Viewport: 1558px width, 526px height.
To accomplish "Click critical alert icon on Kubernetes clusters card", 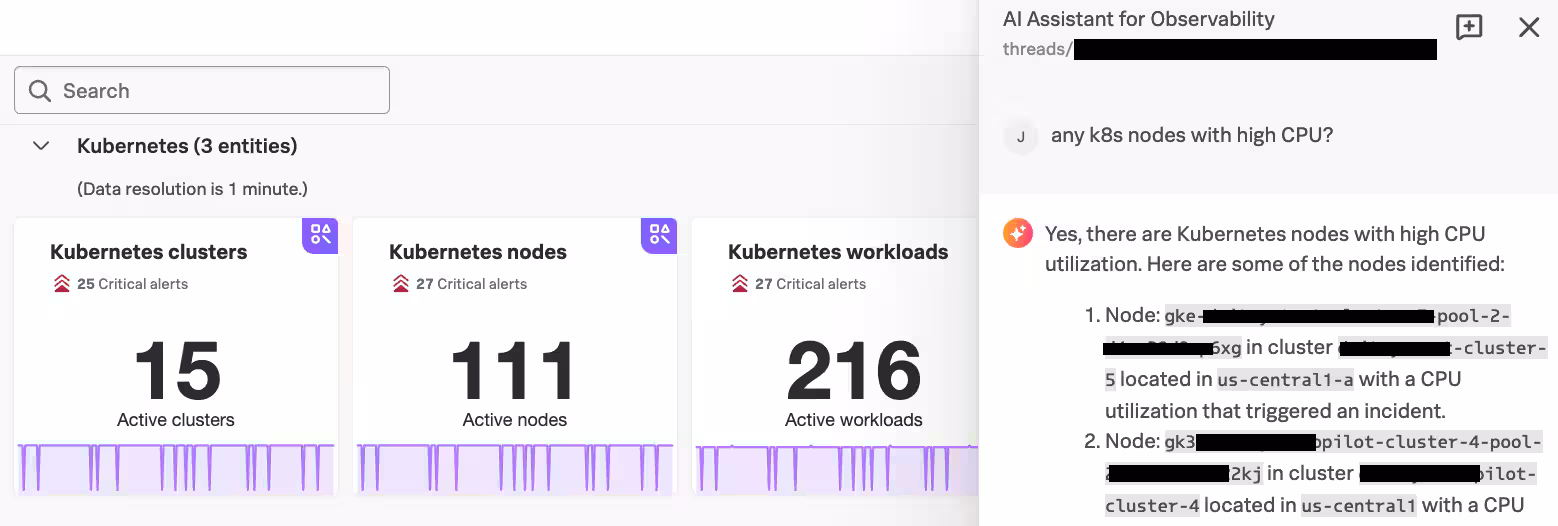I will (62, 284).
